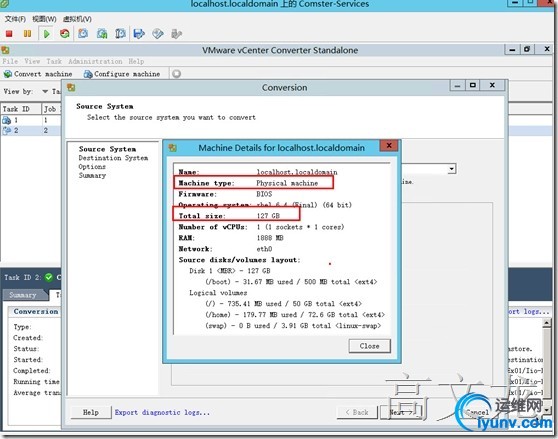Click Close button in Machine Details dialog
This screenshot has height=439, width=558.
[369, 346]
